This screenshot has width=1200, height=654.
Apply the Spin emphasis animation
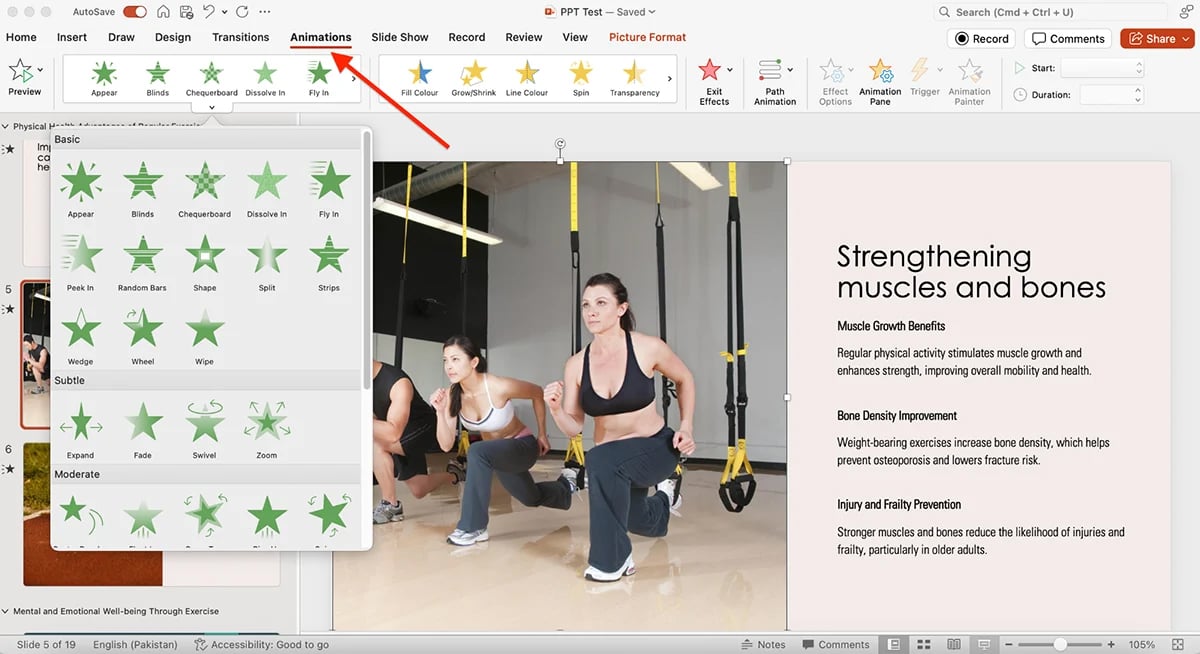click(x=580, y=72)
